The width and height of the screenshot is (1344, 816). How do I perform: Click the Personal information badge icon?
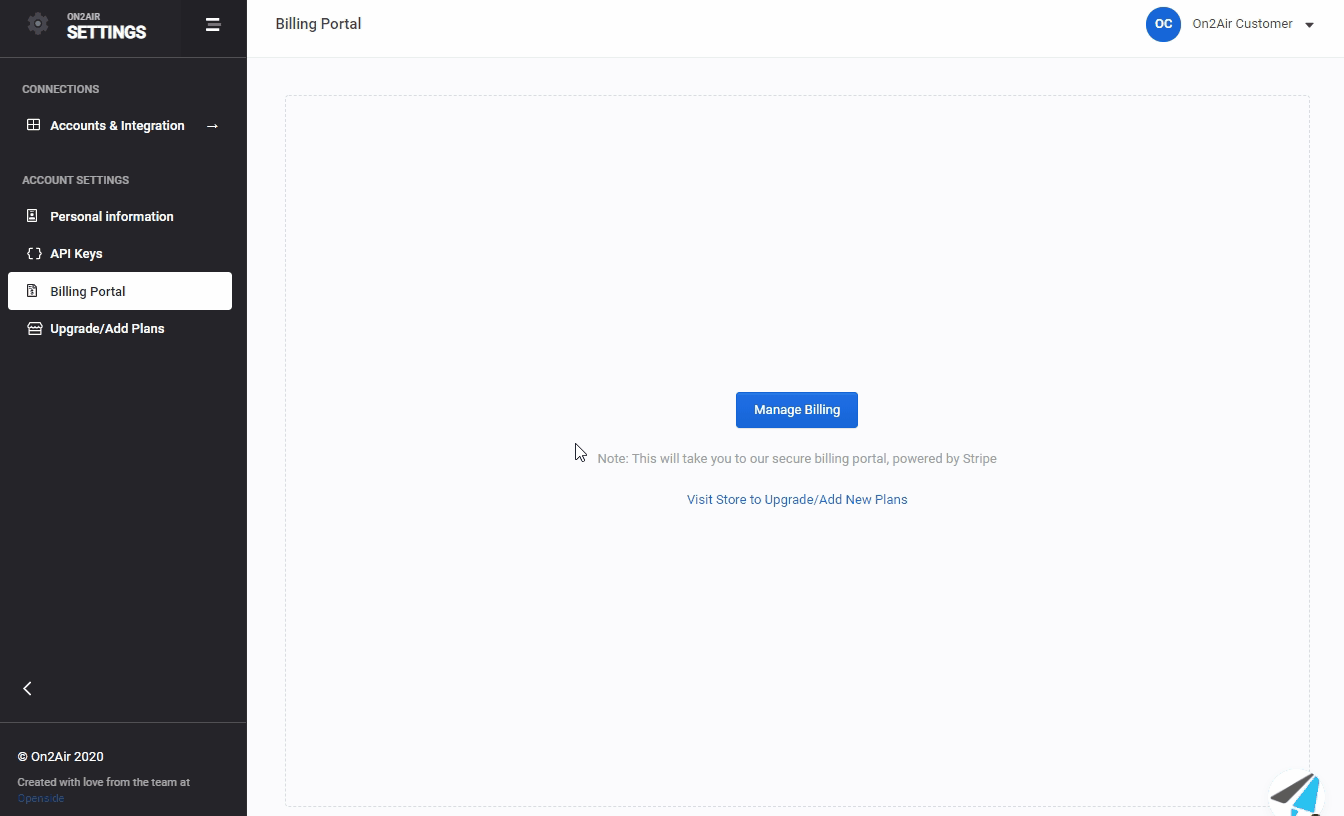(33, 216)
